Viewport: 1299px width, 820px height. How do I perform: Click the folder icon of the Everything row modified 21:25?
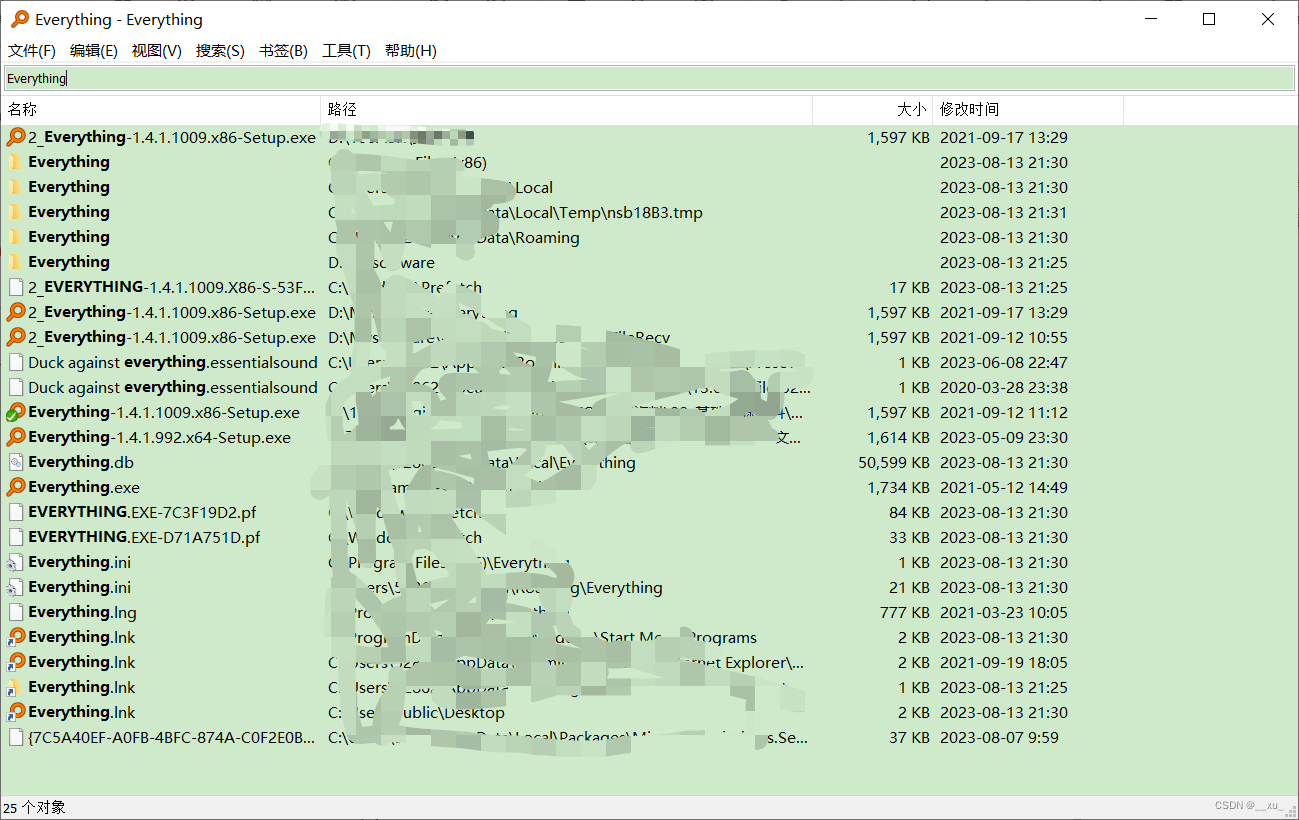[16, 262]
